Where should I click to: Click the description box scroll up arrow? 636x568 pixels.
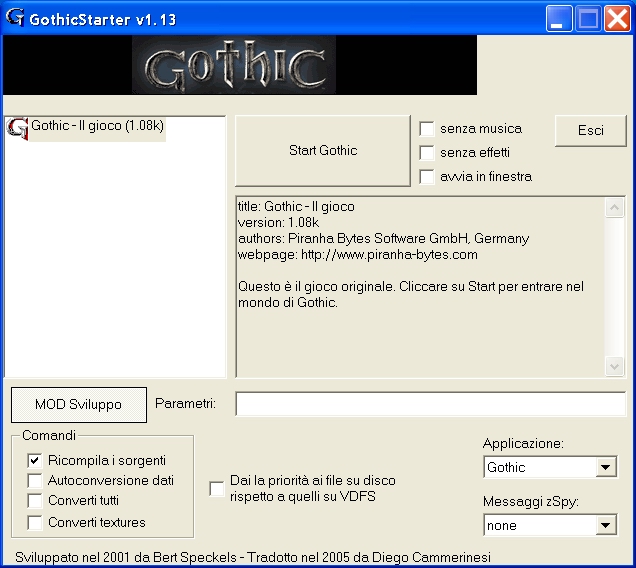[614, 208]
